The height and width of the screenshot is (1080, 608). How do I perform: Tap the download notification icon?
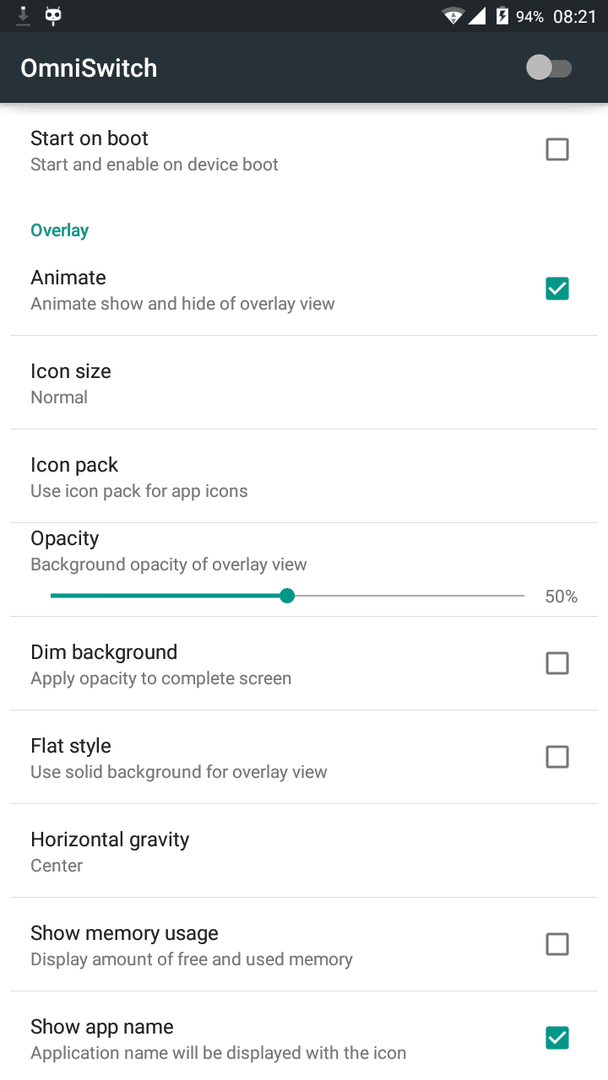pyautogui.click(x=23, y=15)
